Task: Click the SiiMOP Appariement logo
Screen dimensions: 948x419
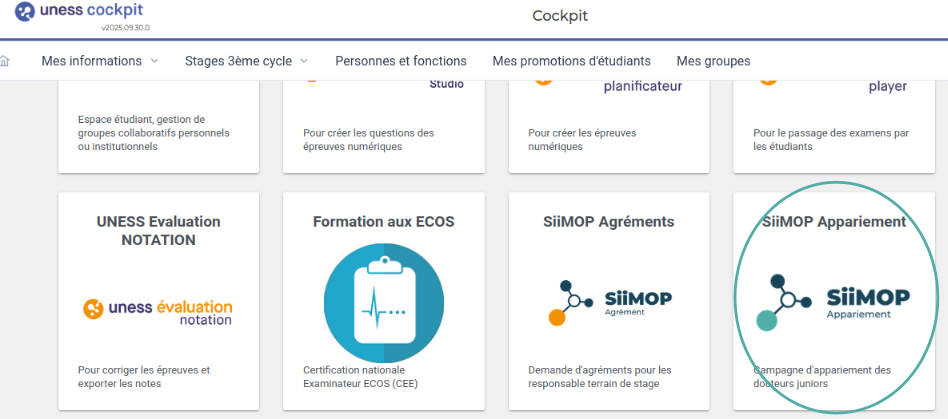Action: [823, 301]
